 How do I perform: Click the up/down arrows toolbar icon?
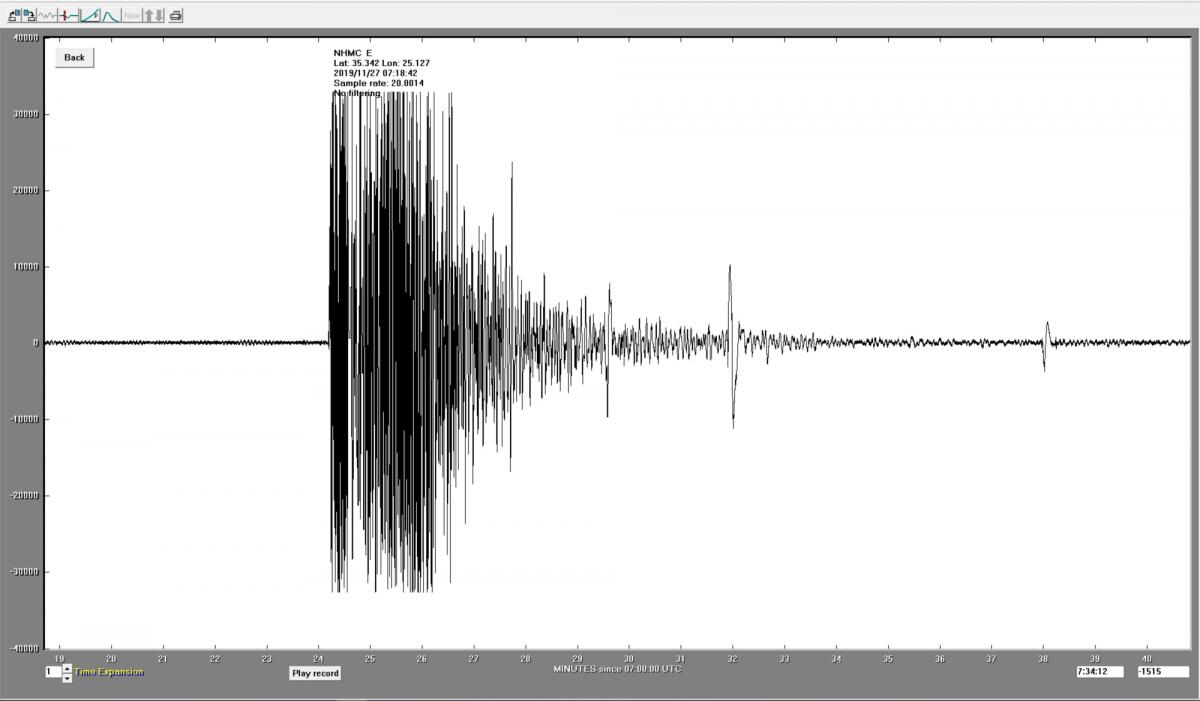point(154,16)
